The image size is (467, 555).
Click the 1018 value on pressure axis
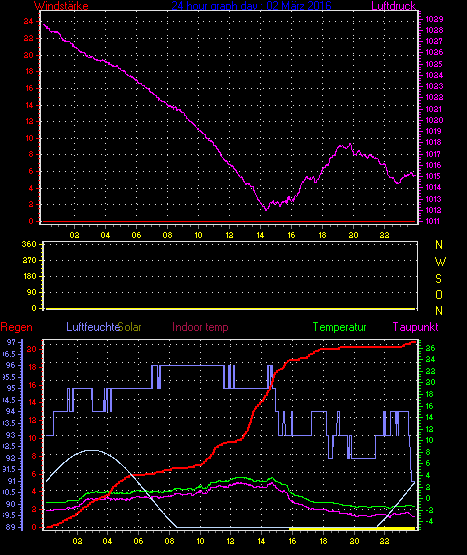433,142
